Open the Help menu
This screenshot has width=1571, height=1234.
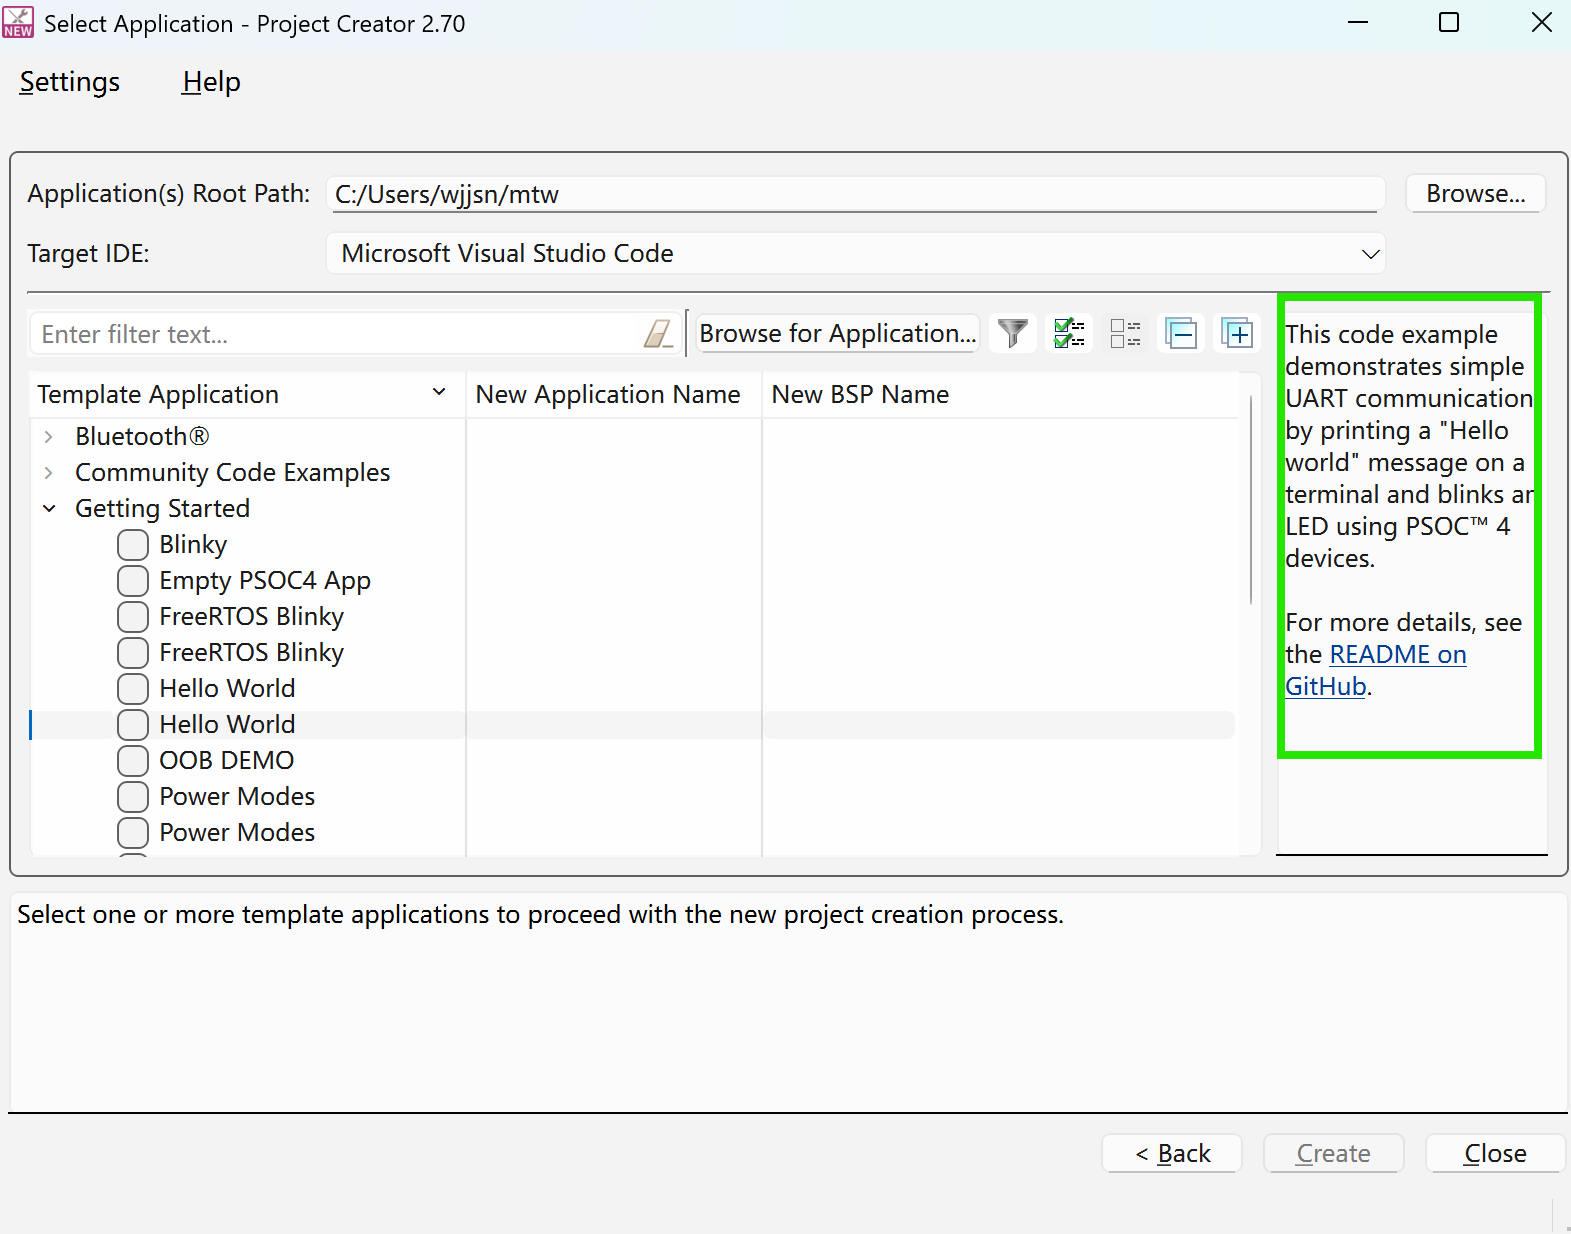click(211, 82)
